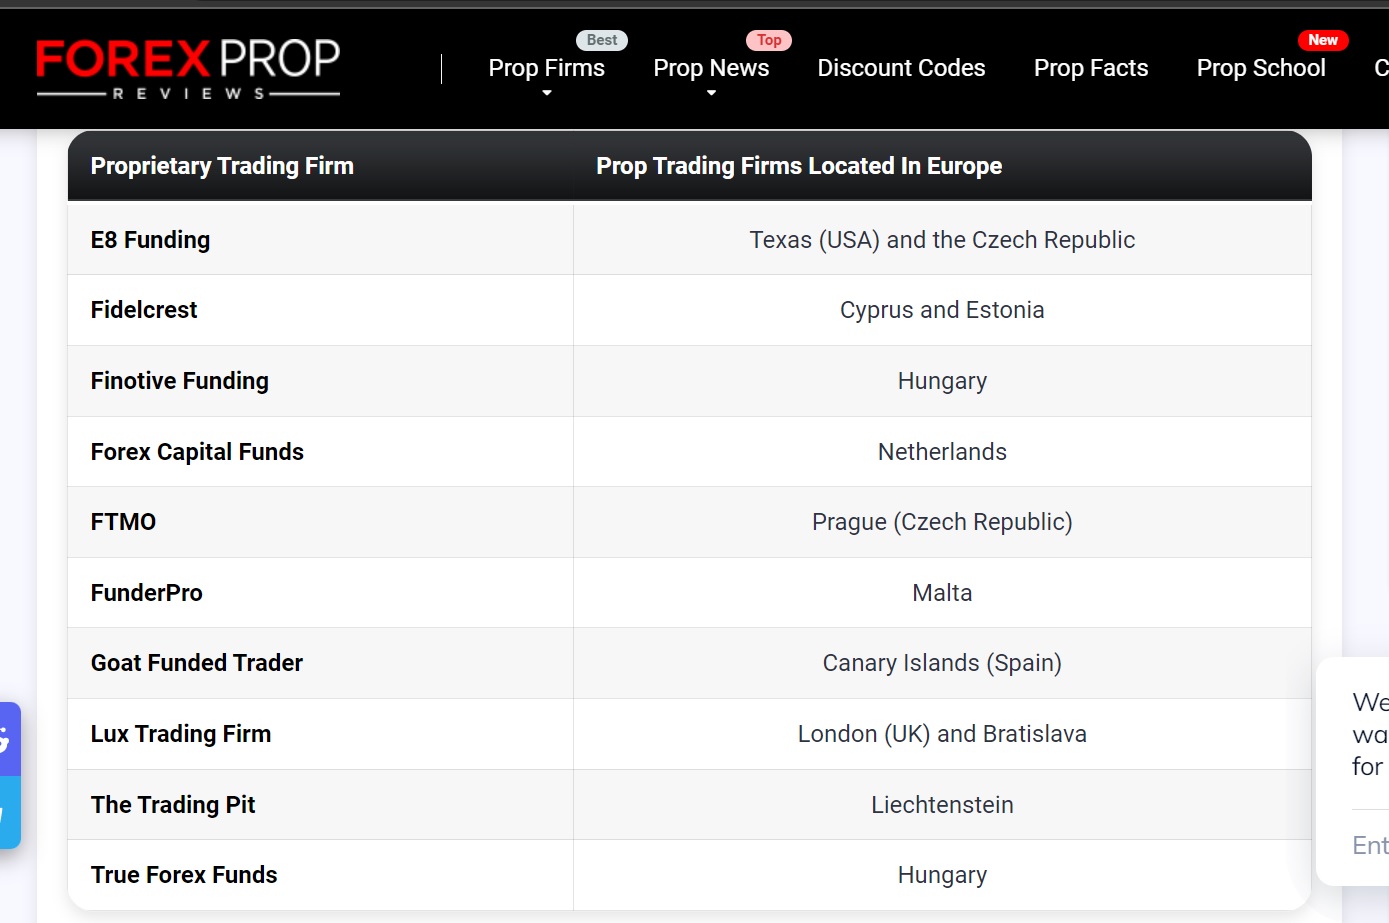Click the Proprietary Trading Firm column header
This screenshot has height=923, width=1389.
tap(222, 166)
